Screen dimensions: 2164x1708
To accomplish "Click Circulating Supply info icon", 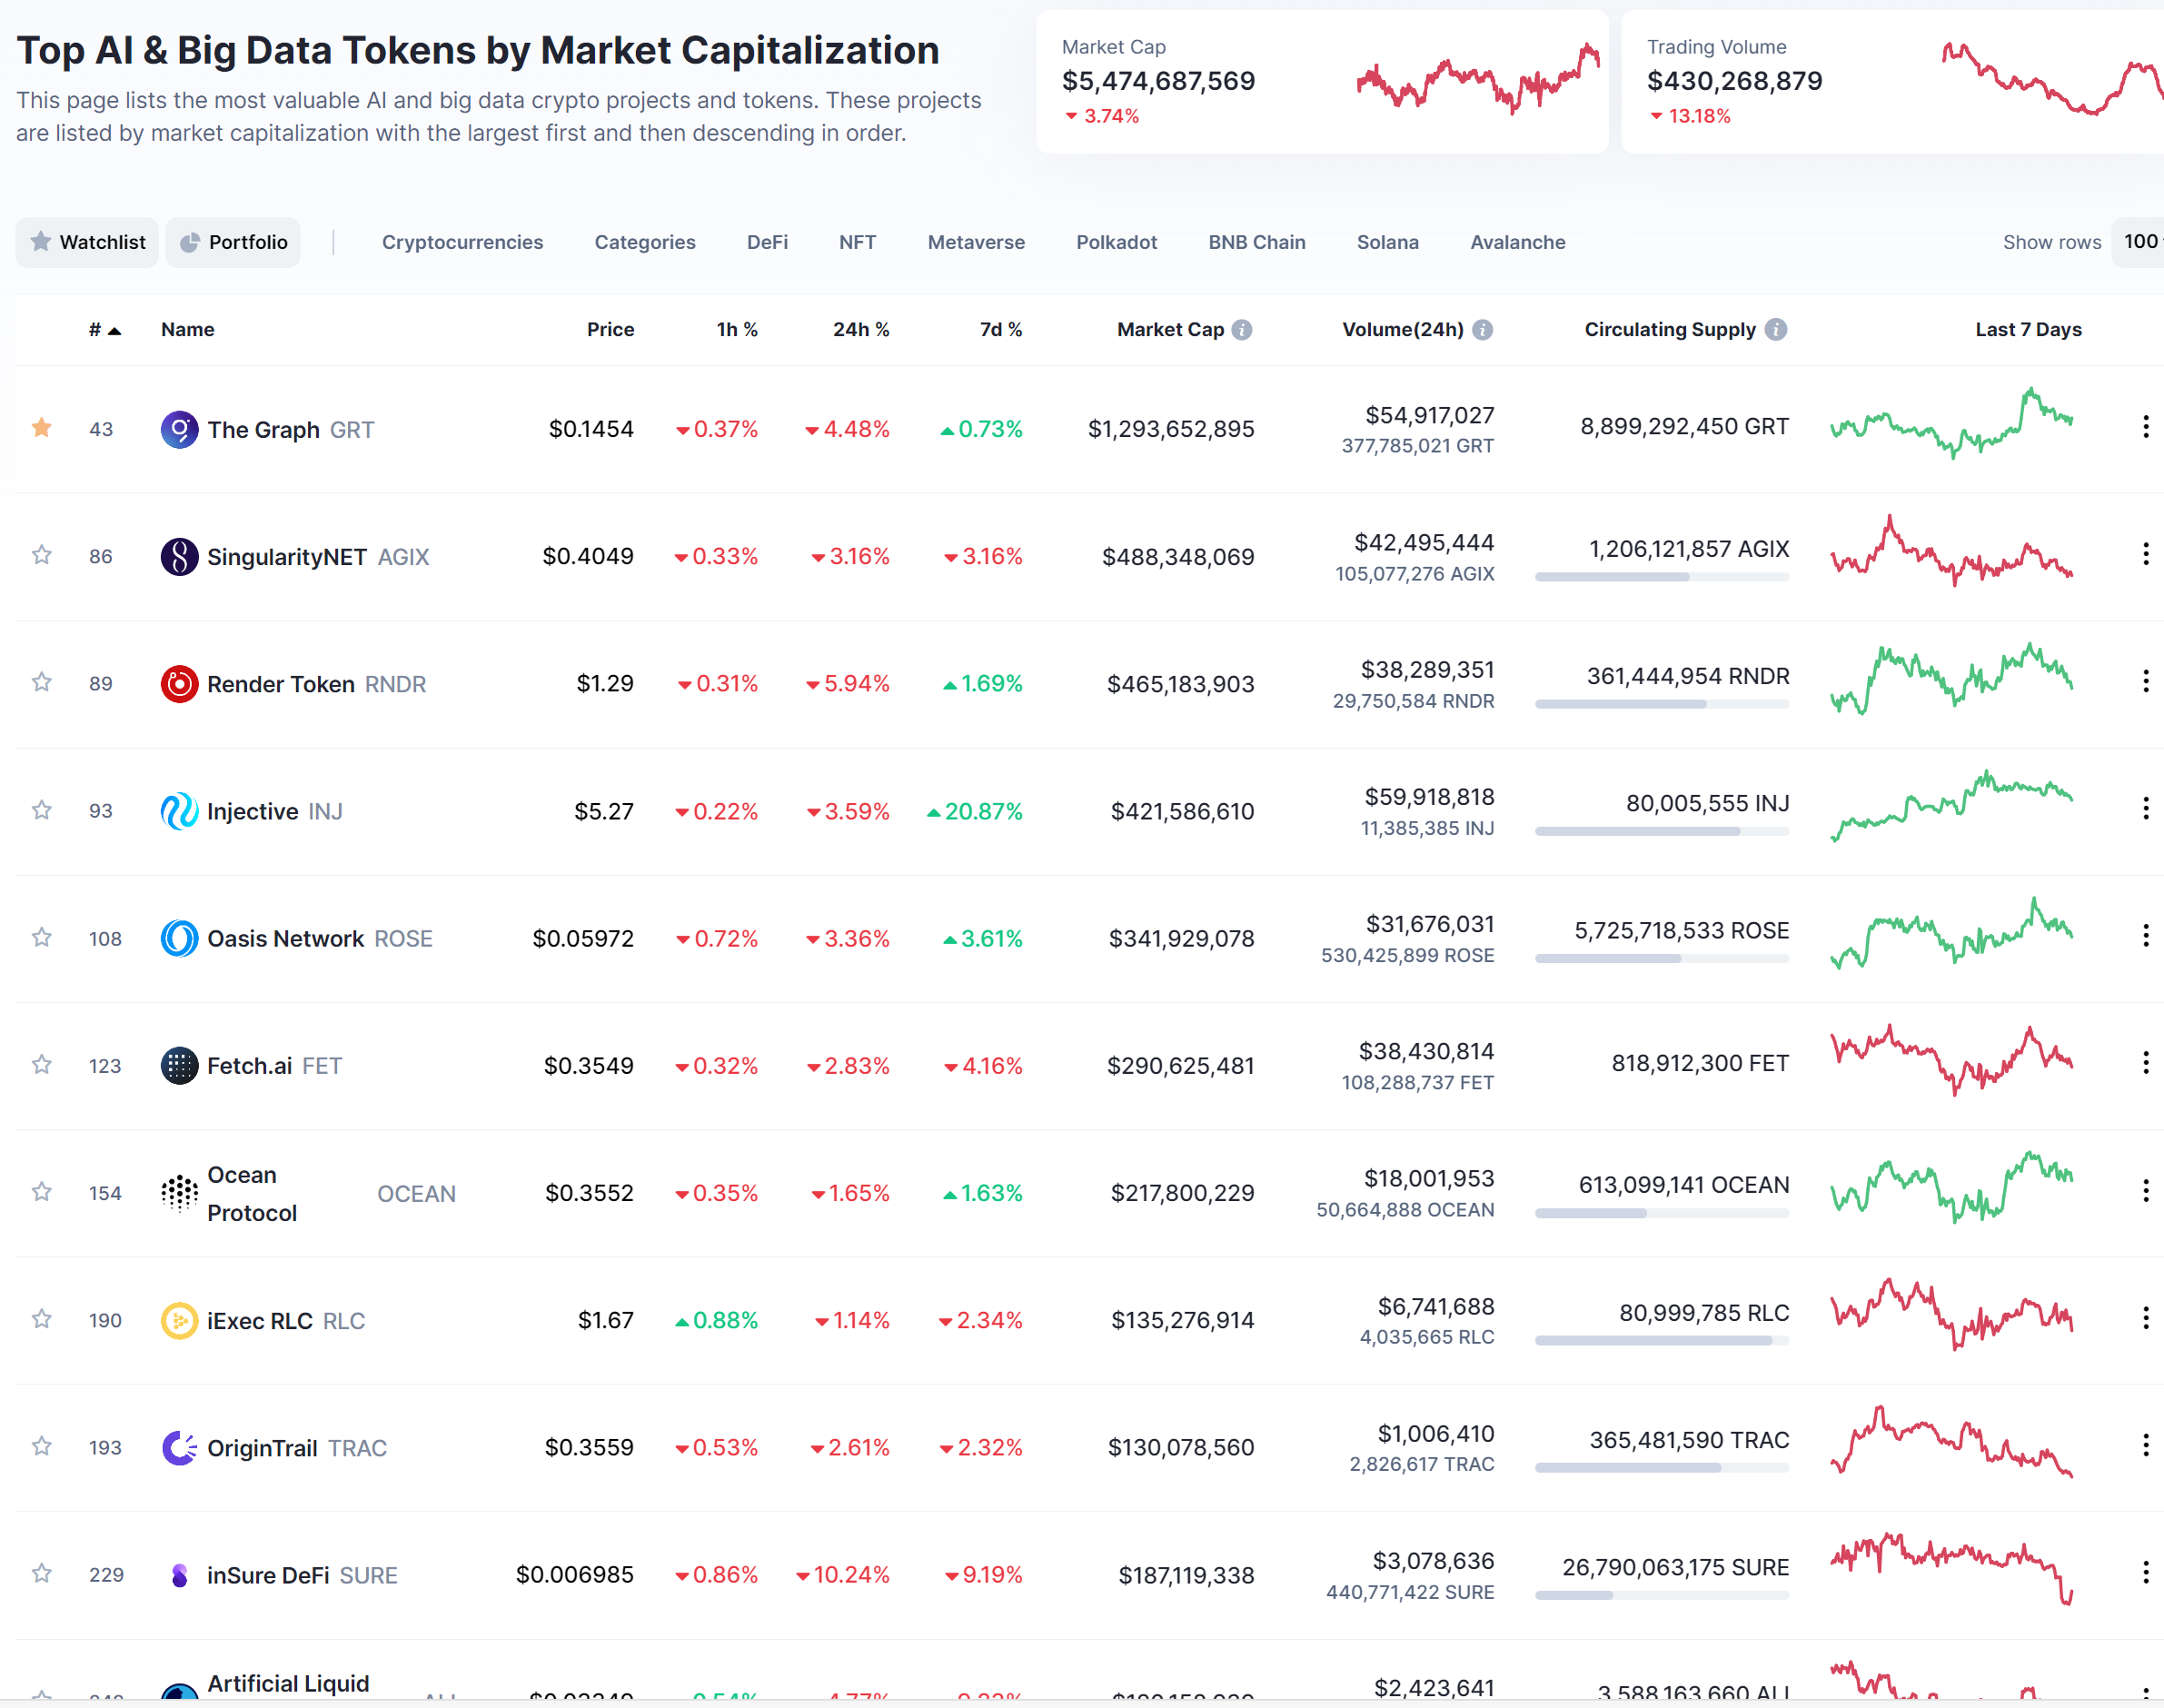I will pos(1775,330).
